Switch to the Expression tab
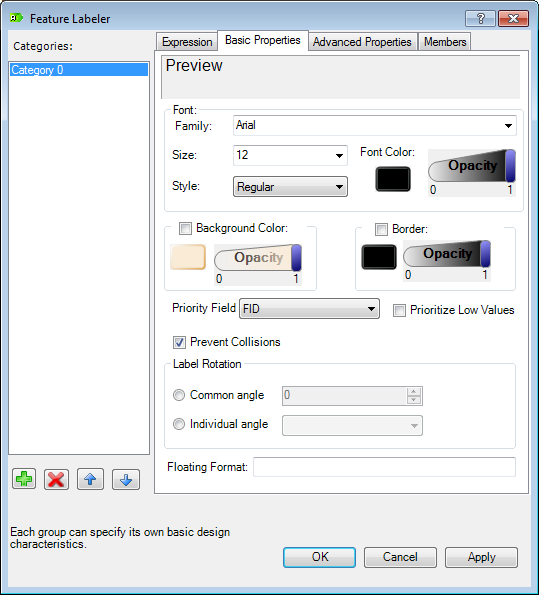This screenshot has height=595, width=539. [x=187, y=42]
